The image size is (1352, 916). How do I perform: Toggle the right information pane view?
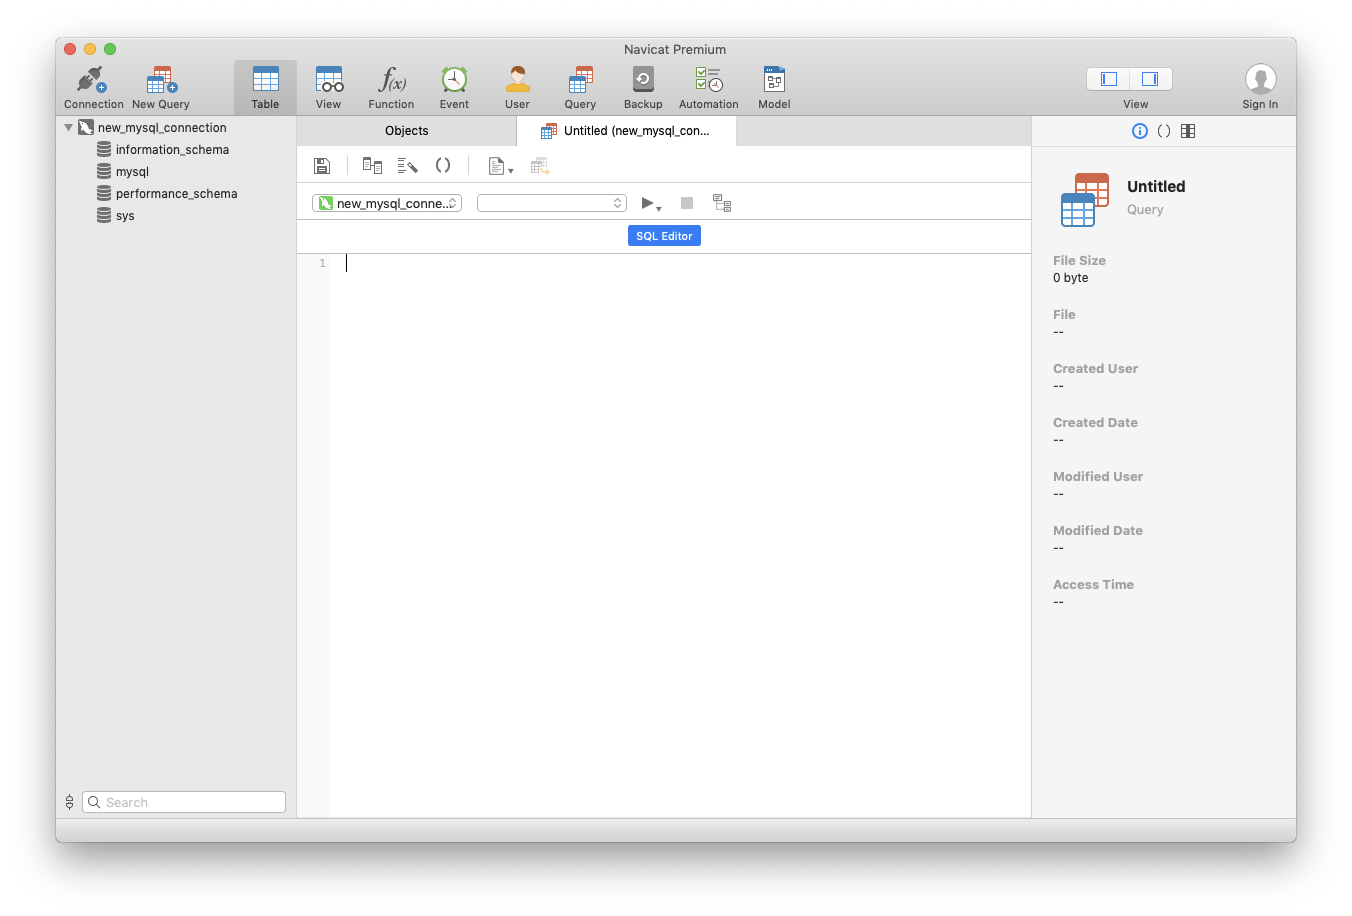coord(1150,79)
